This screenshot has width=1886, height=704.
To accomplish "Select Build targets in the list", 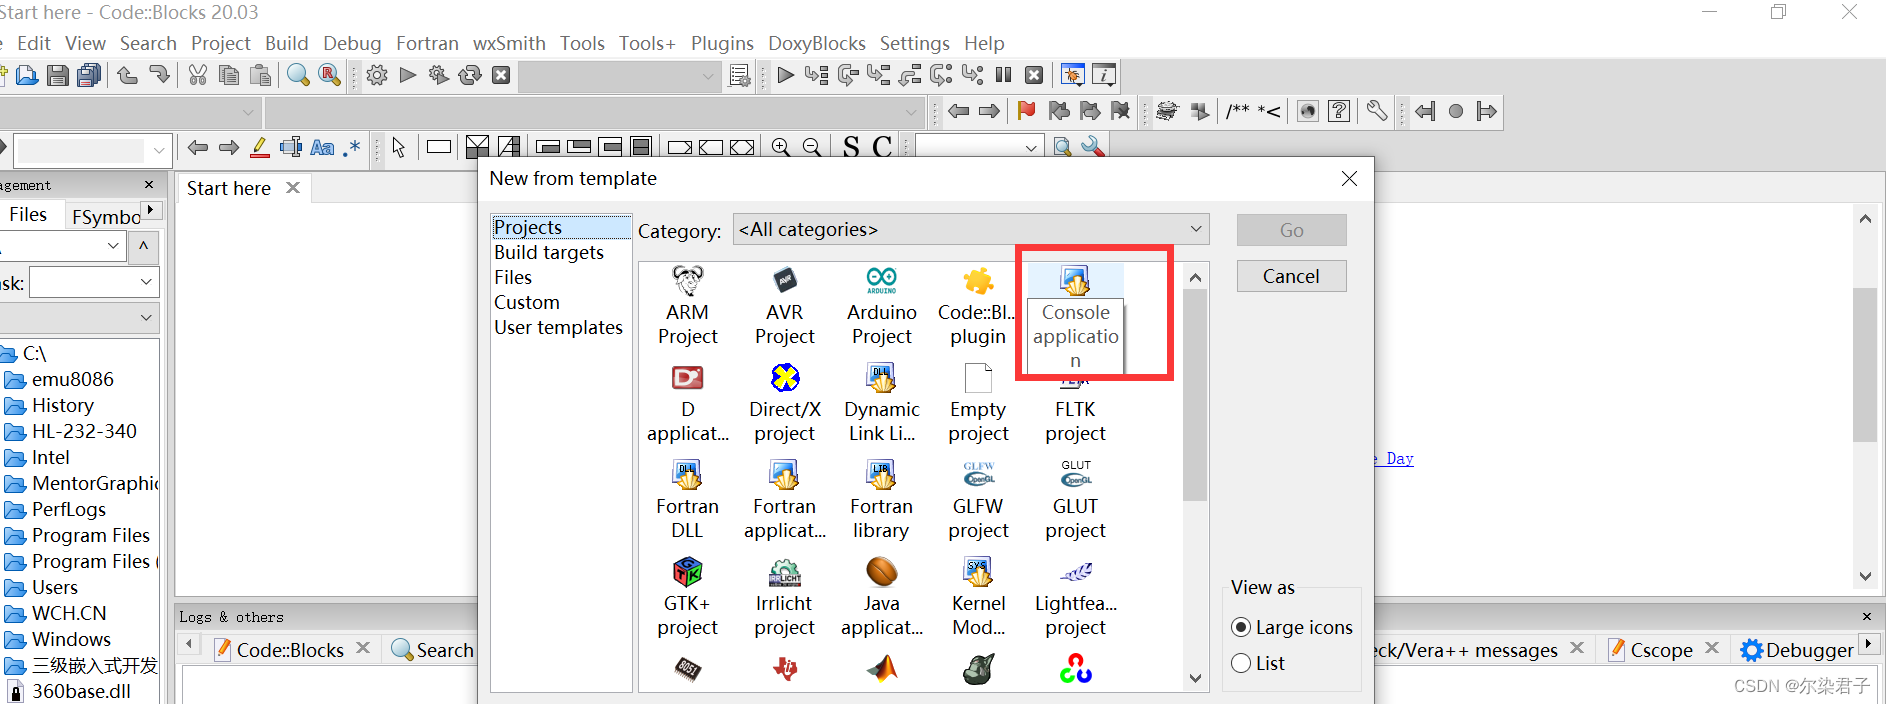I will tap(549, 252).
